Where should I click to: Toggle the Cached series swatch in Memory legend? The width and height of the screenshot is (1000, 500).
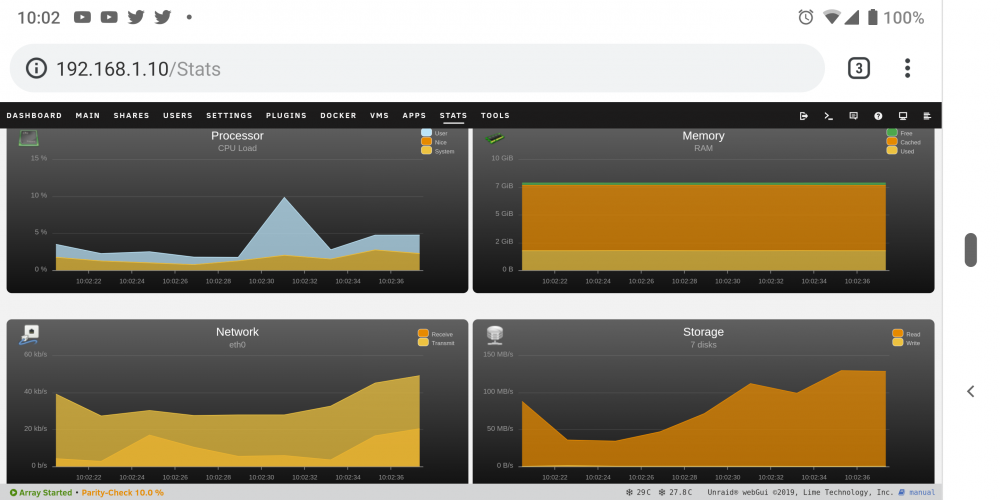pos(892,142)
